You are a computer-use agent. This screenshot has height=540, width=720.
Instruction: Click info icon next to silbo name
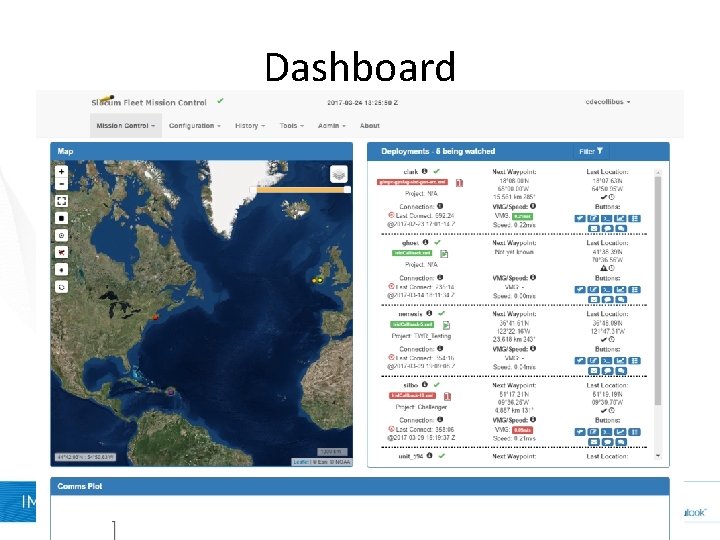[425, 385]
